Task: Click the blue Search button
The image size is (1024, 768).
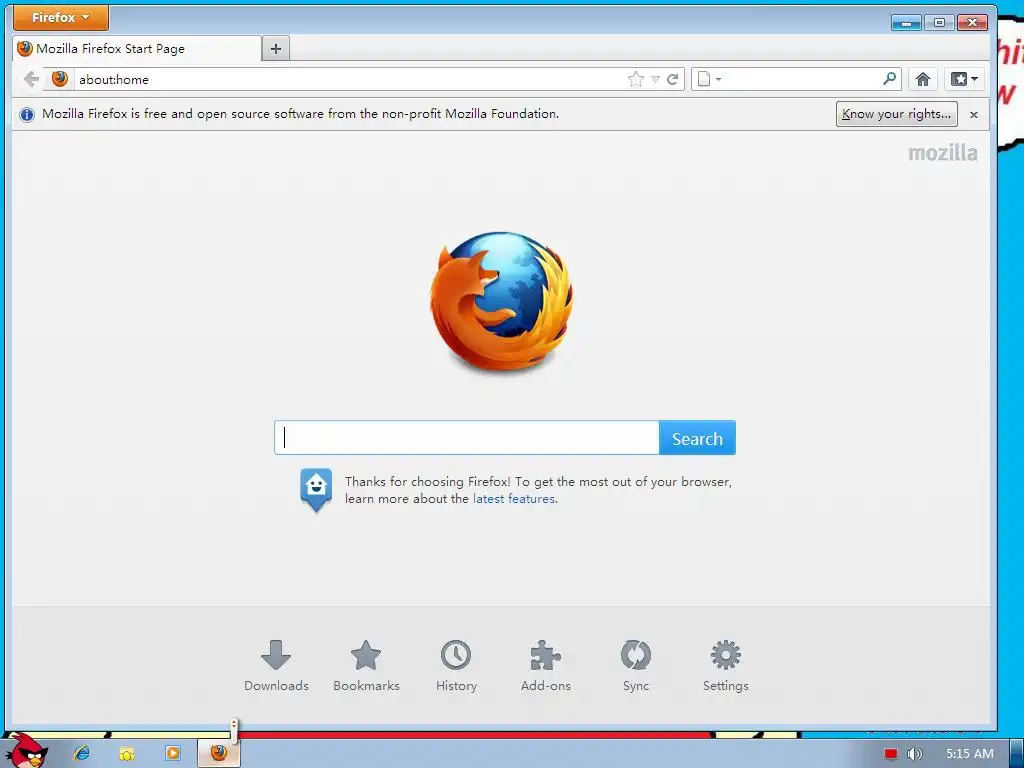Action: click(x=697, y=438)
